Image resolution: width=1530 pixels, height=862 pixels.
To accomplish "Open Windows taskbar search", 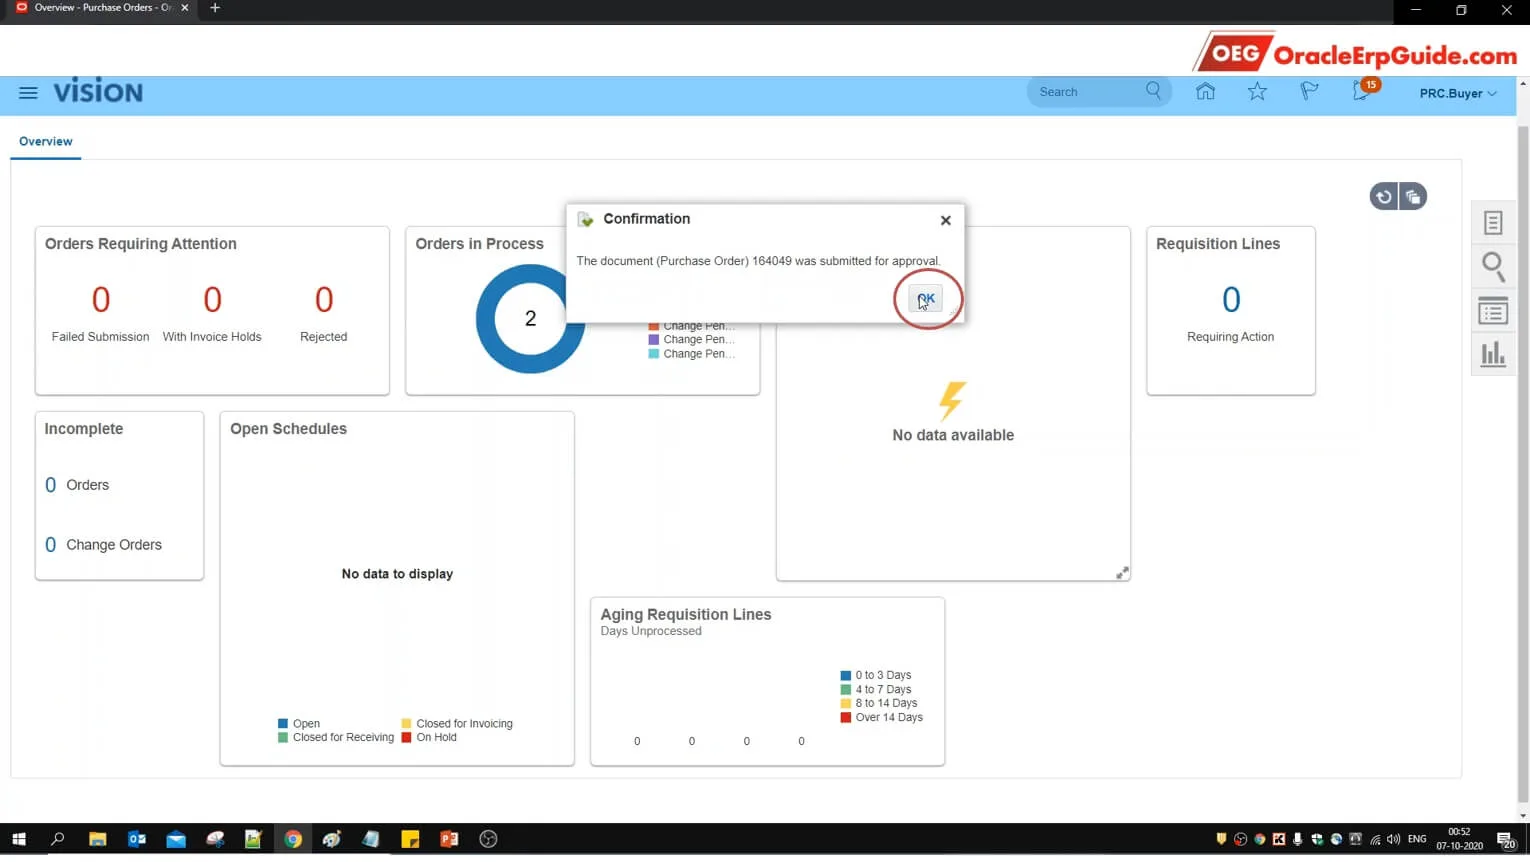I will [58, 840].
